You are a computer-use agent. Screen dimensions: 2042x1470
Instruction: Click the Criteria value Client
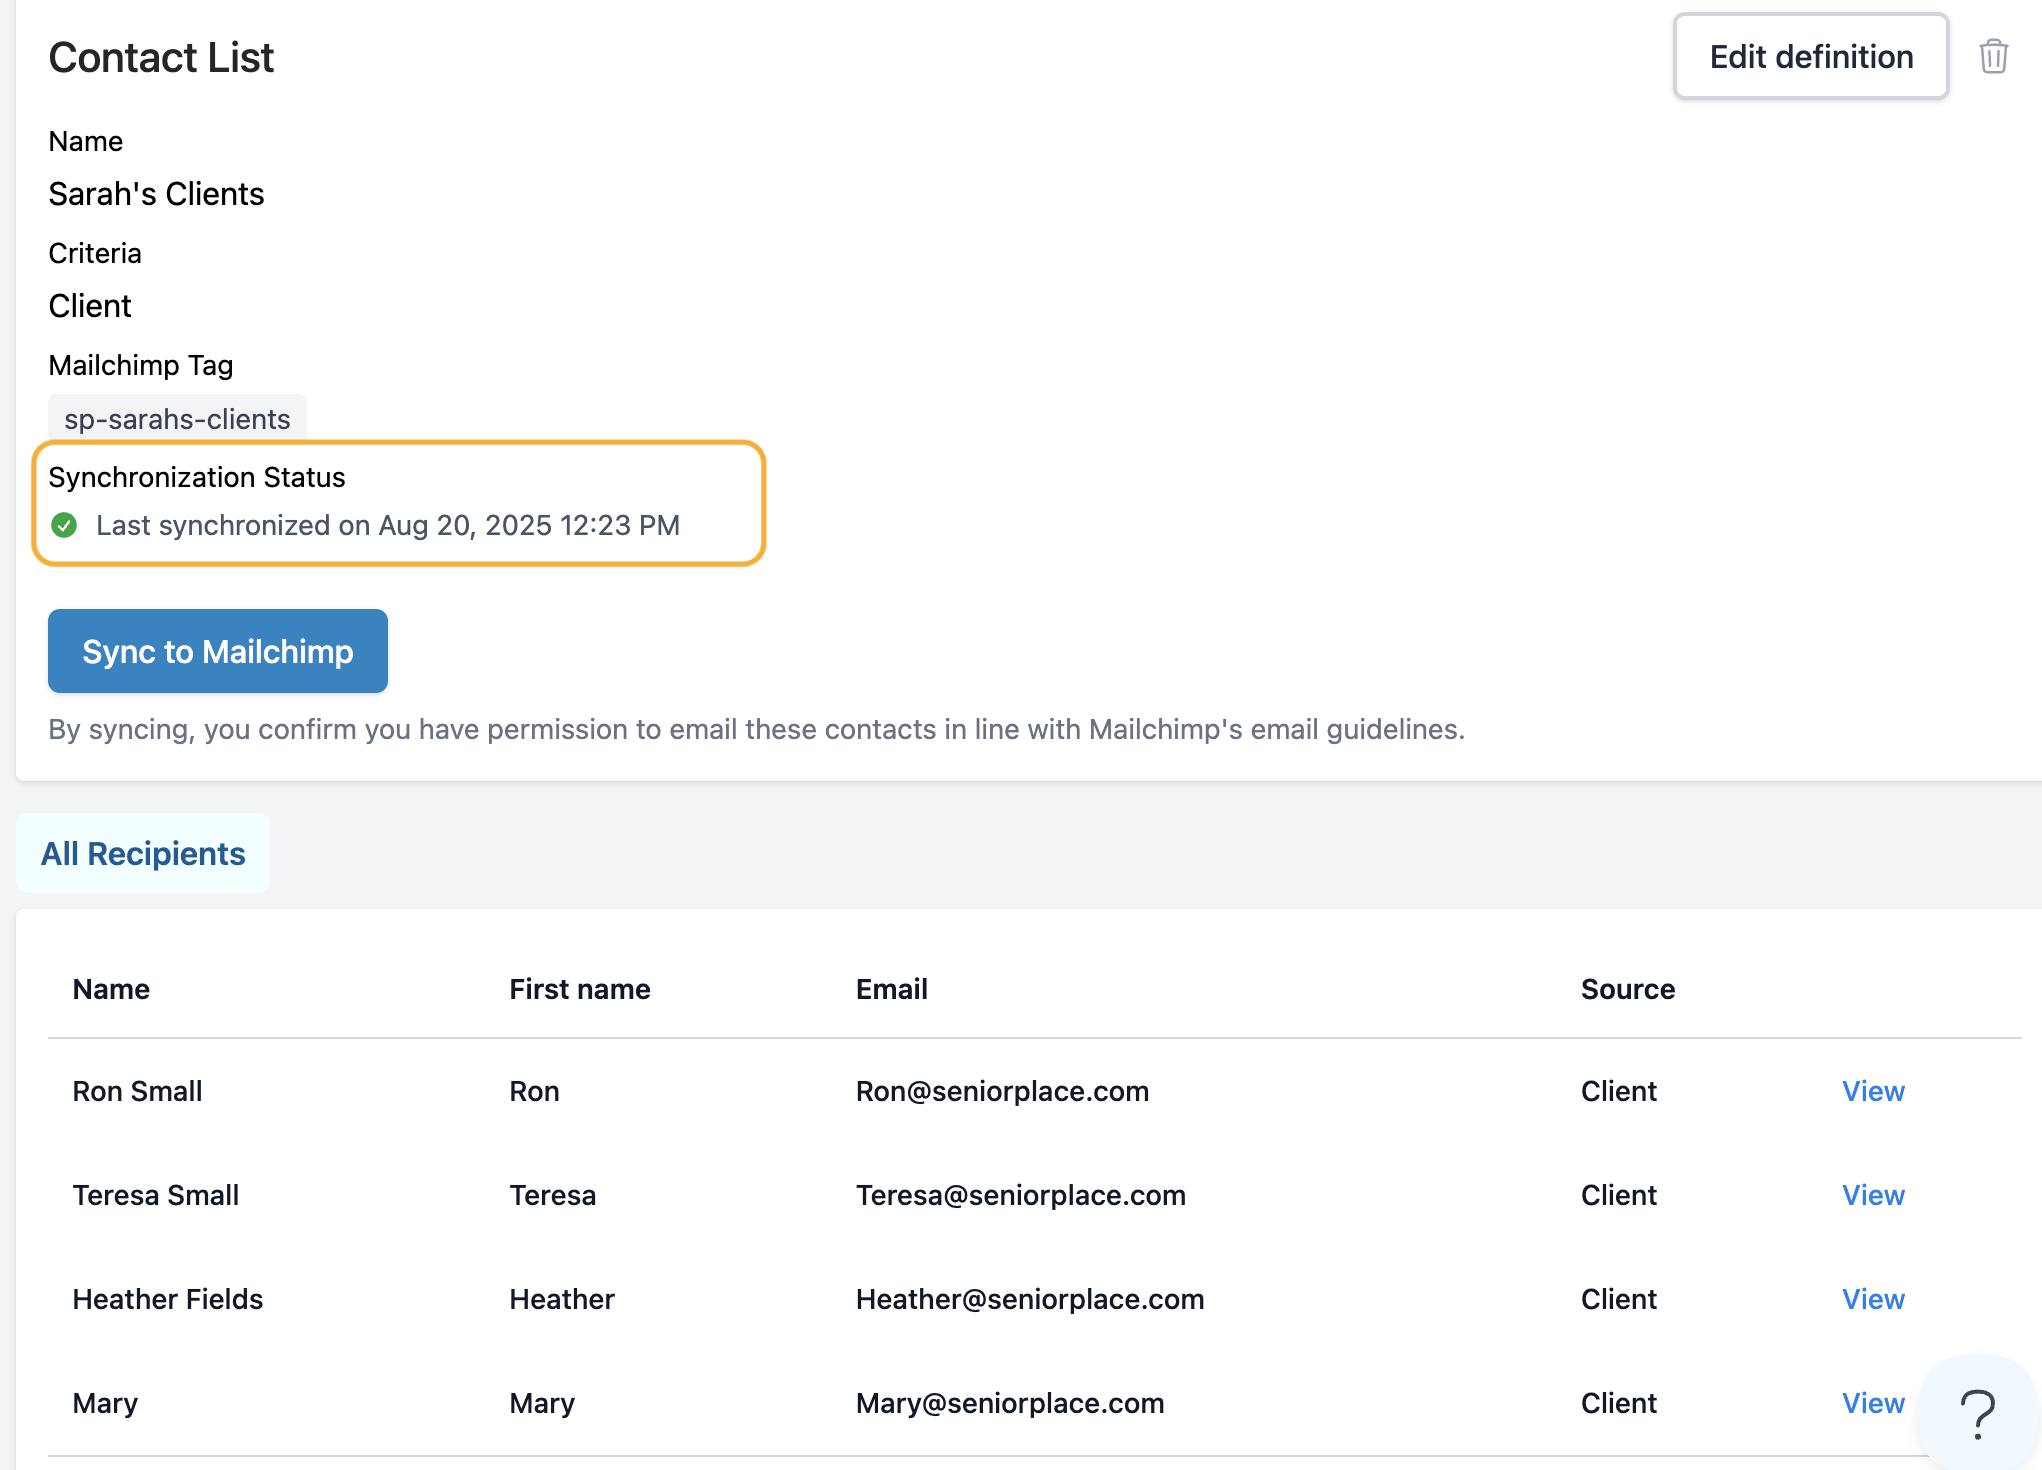point(90,306)
